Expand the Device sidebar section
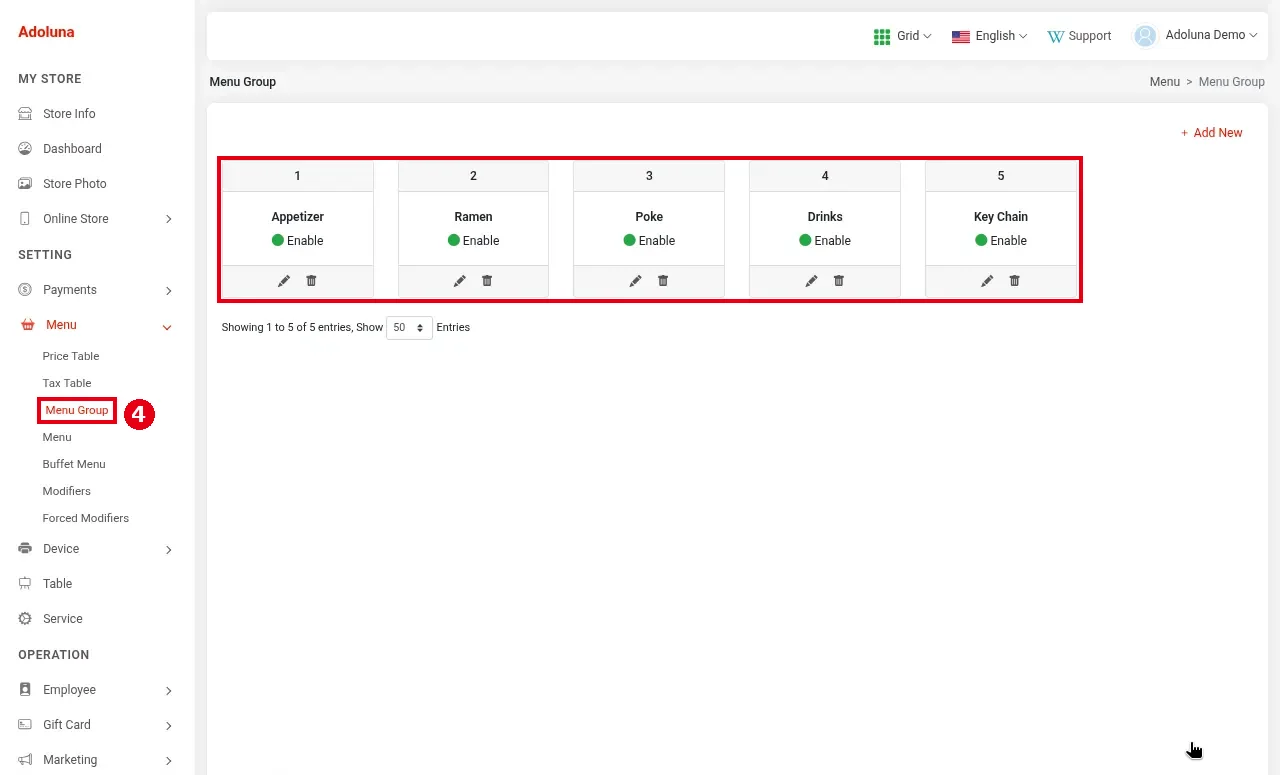Viewport: 1280px width, 775px height. coord(168,549)
